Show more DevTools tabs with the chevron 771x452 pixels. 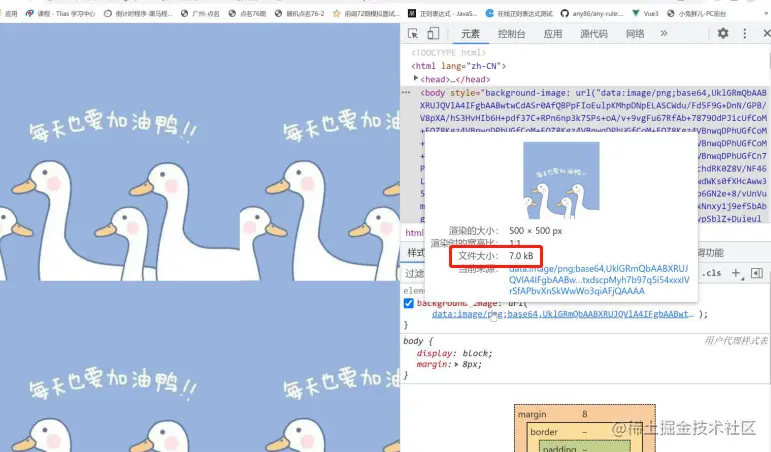point(664,33)
